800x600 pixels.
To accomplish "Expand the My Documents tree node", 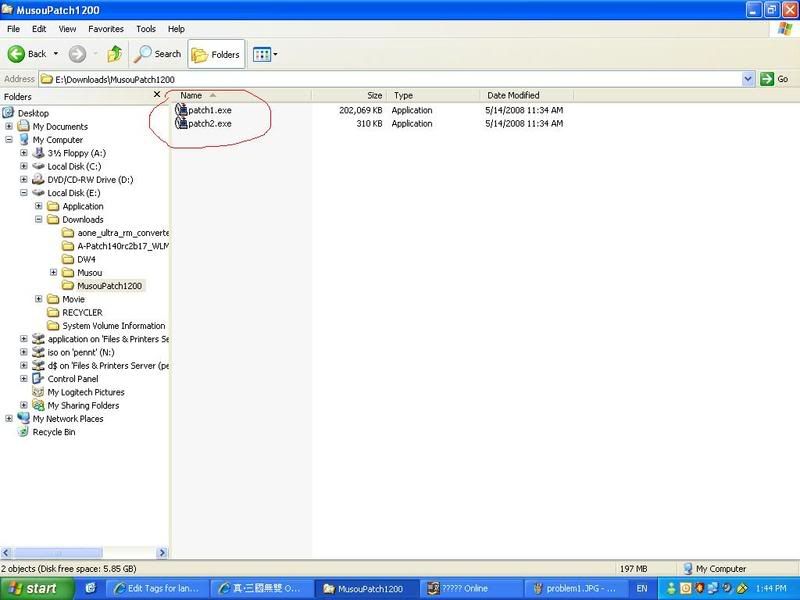I will point(10,127).
